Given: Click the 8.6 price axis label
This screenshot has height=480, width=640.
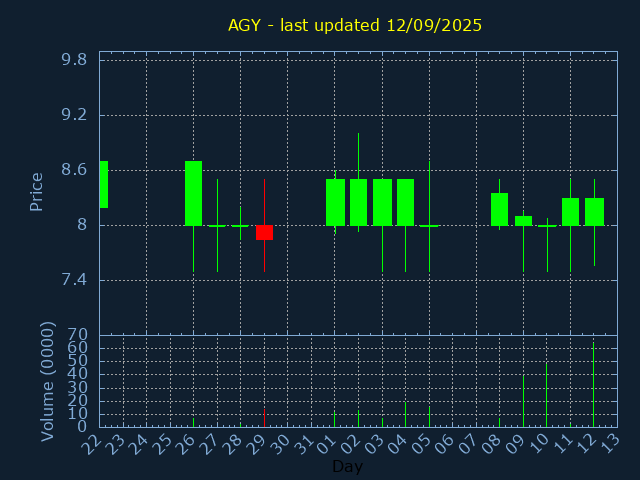Looking at the screenshot, I should click(x=74, y=169).
